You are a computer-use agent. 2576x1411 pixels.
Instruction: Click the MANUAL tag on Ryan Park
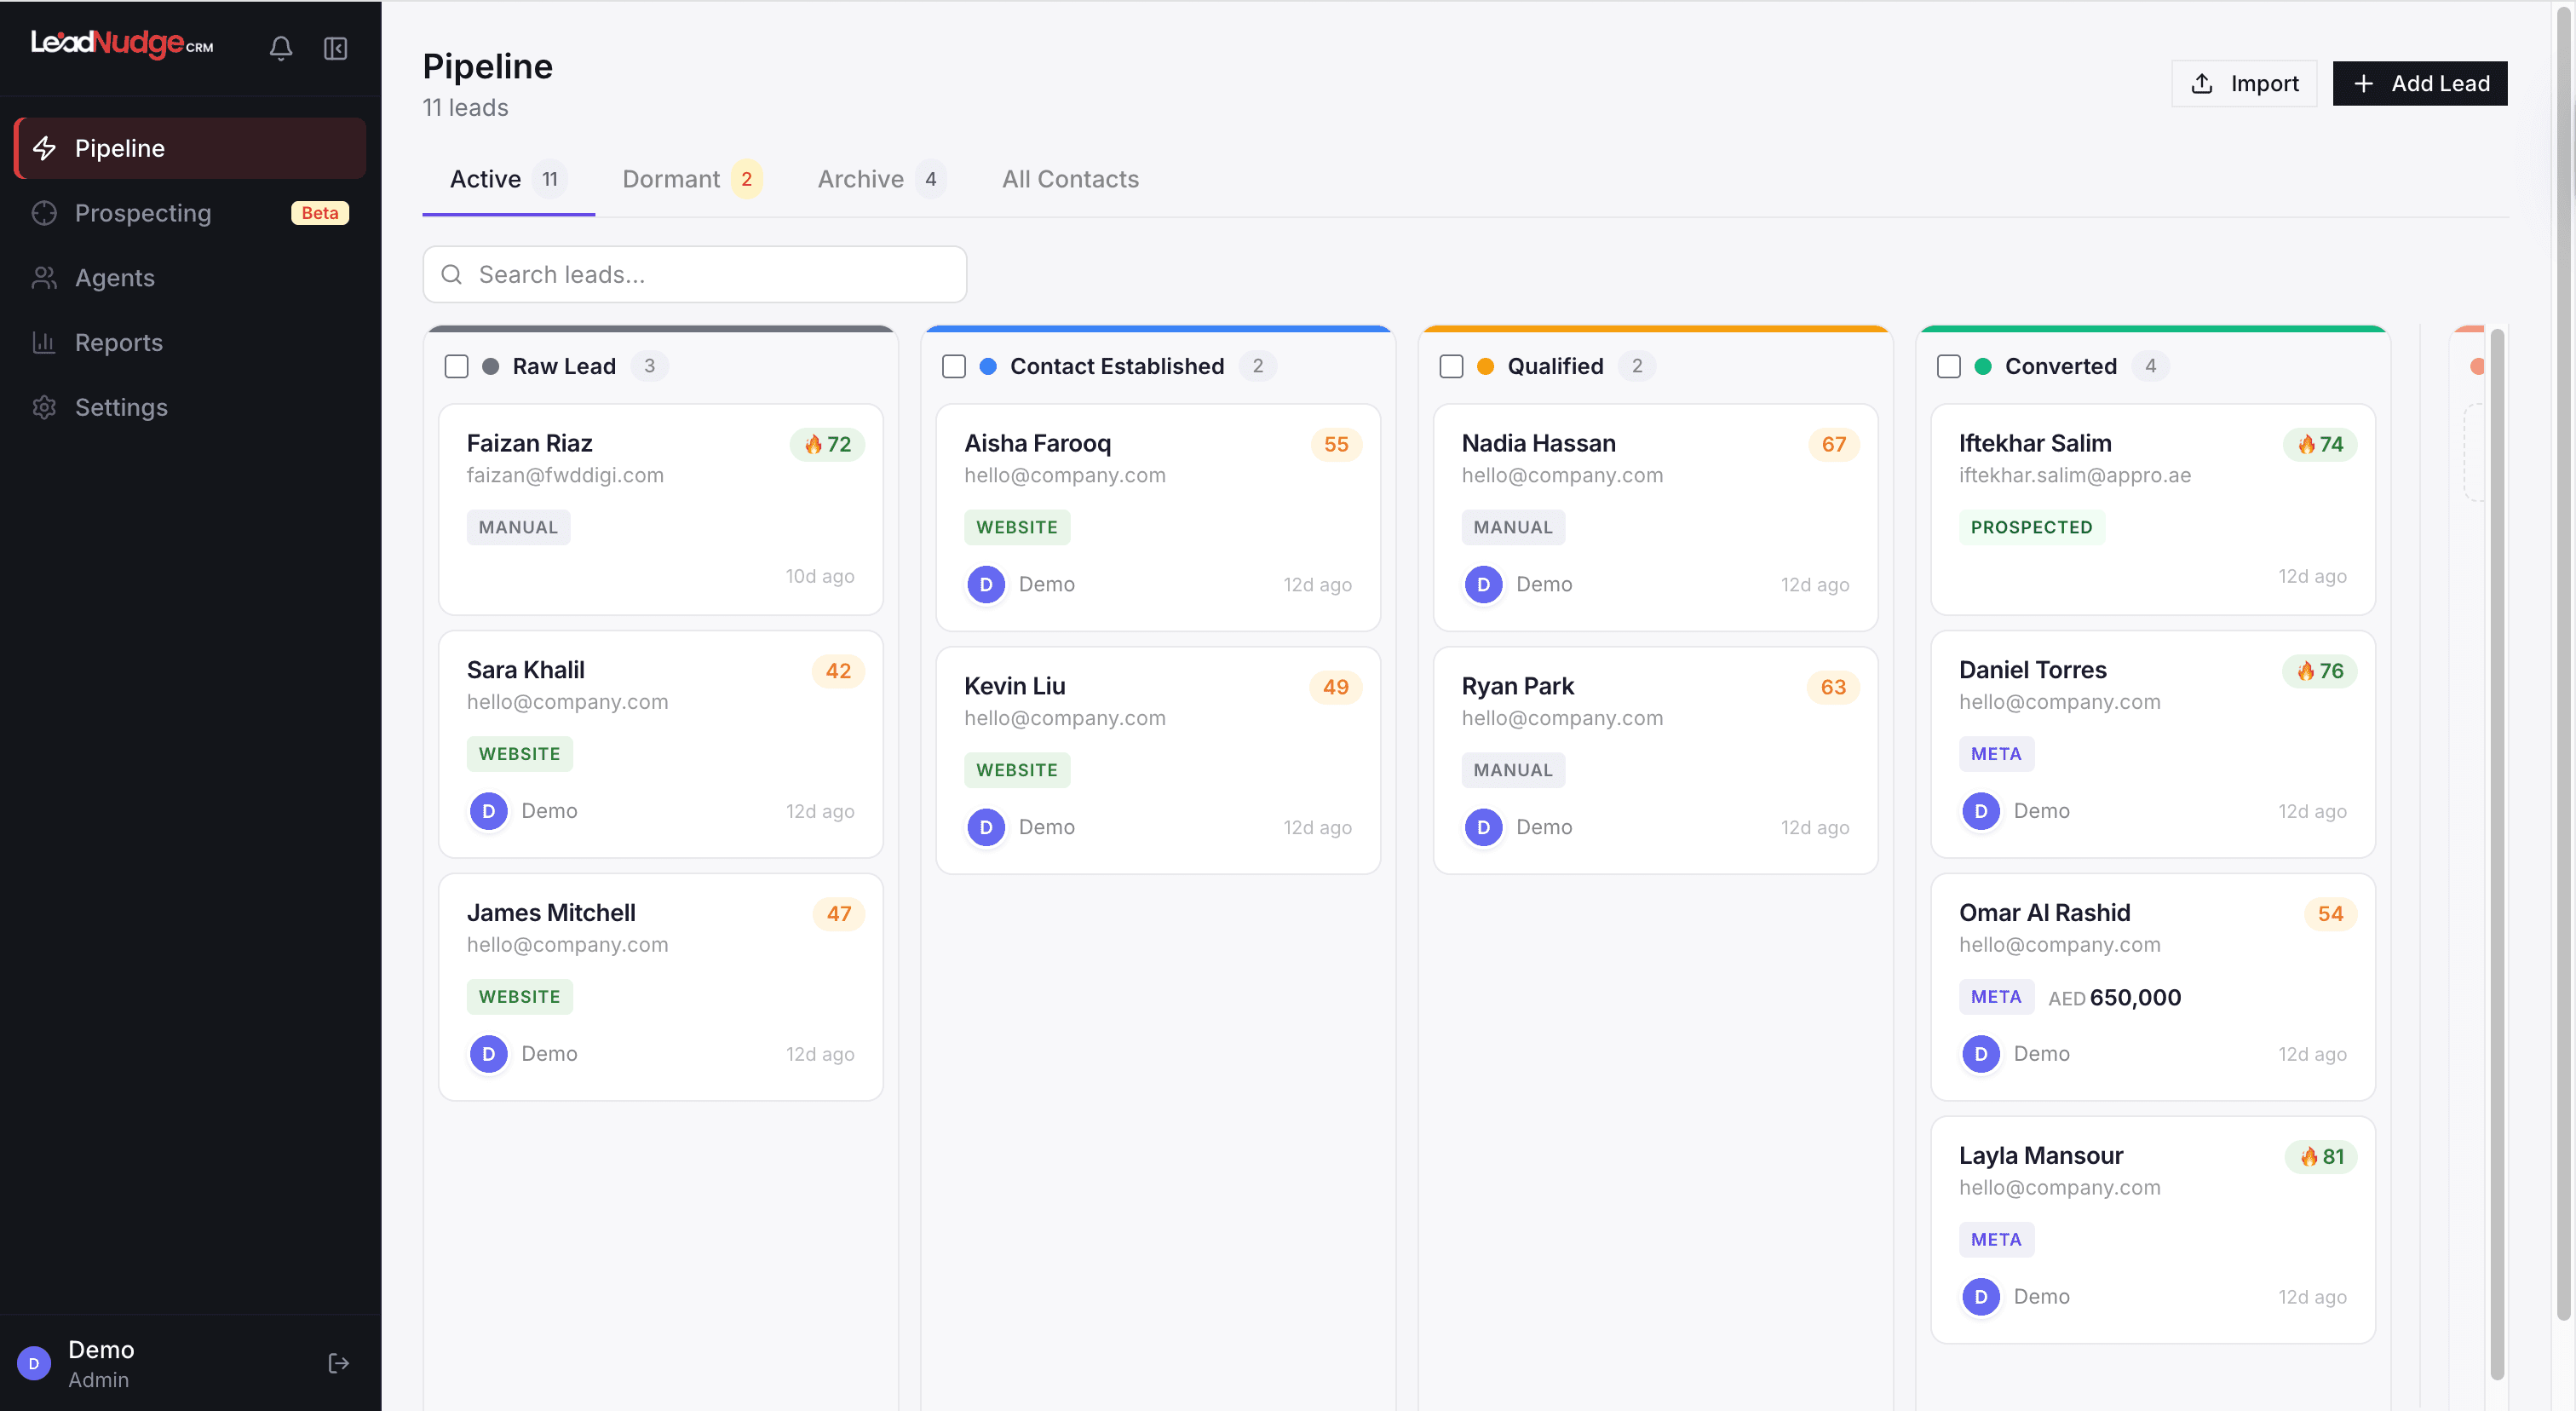(1513, 770)
